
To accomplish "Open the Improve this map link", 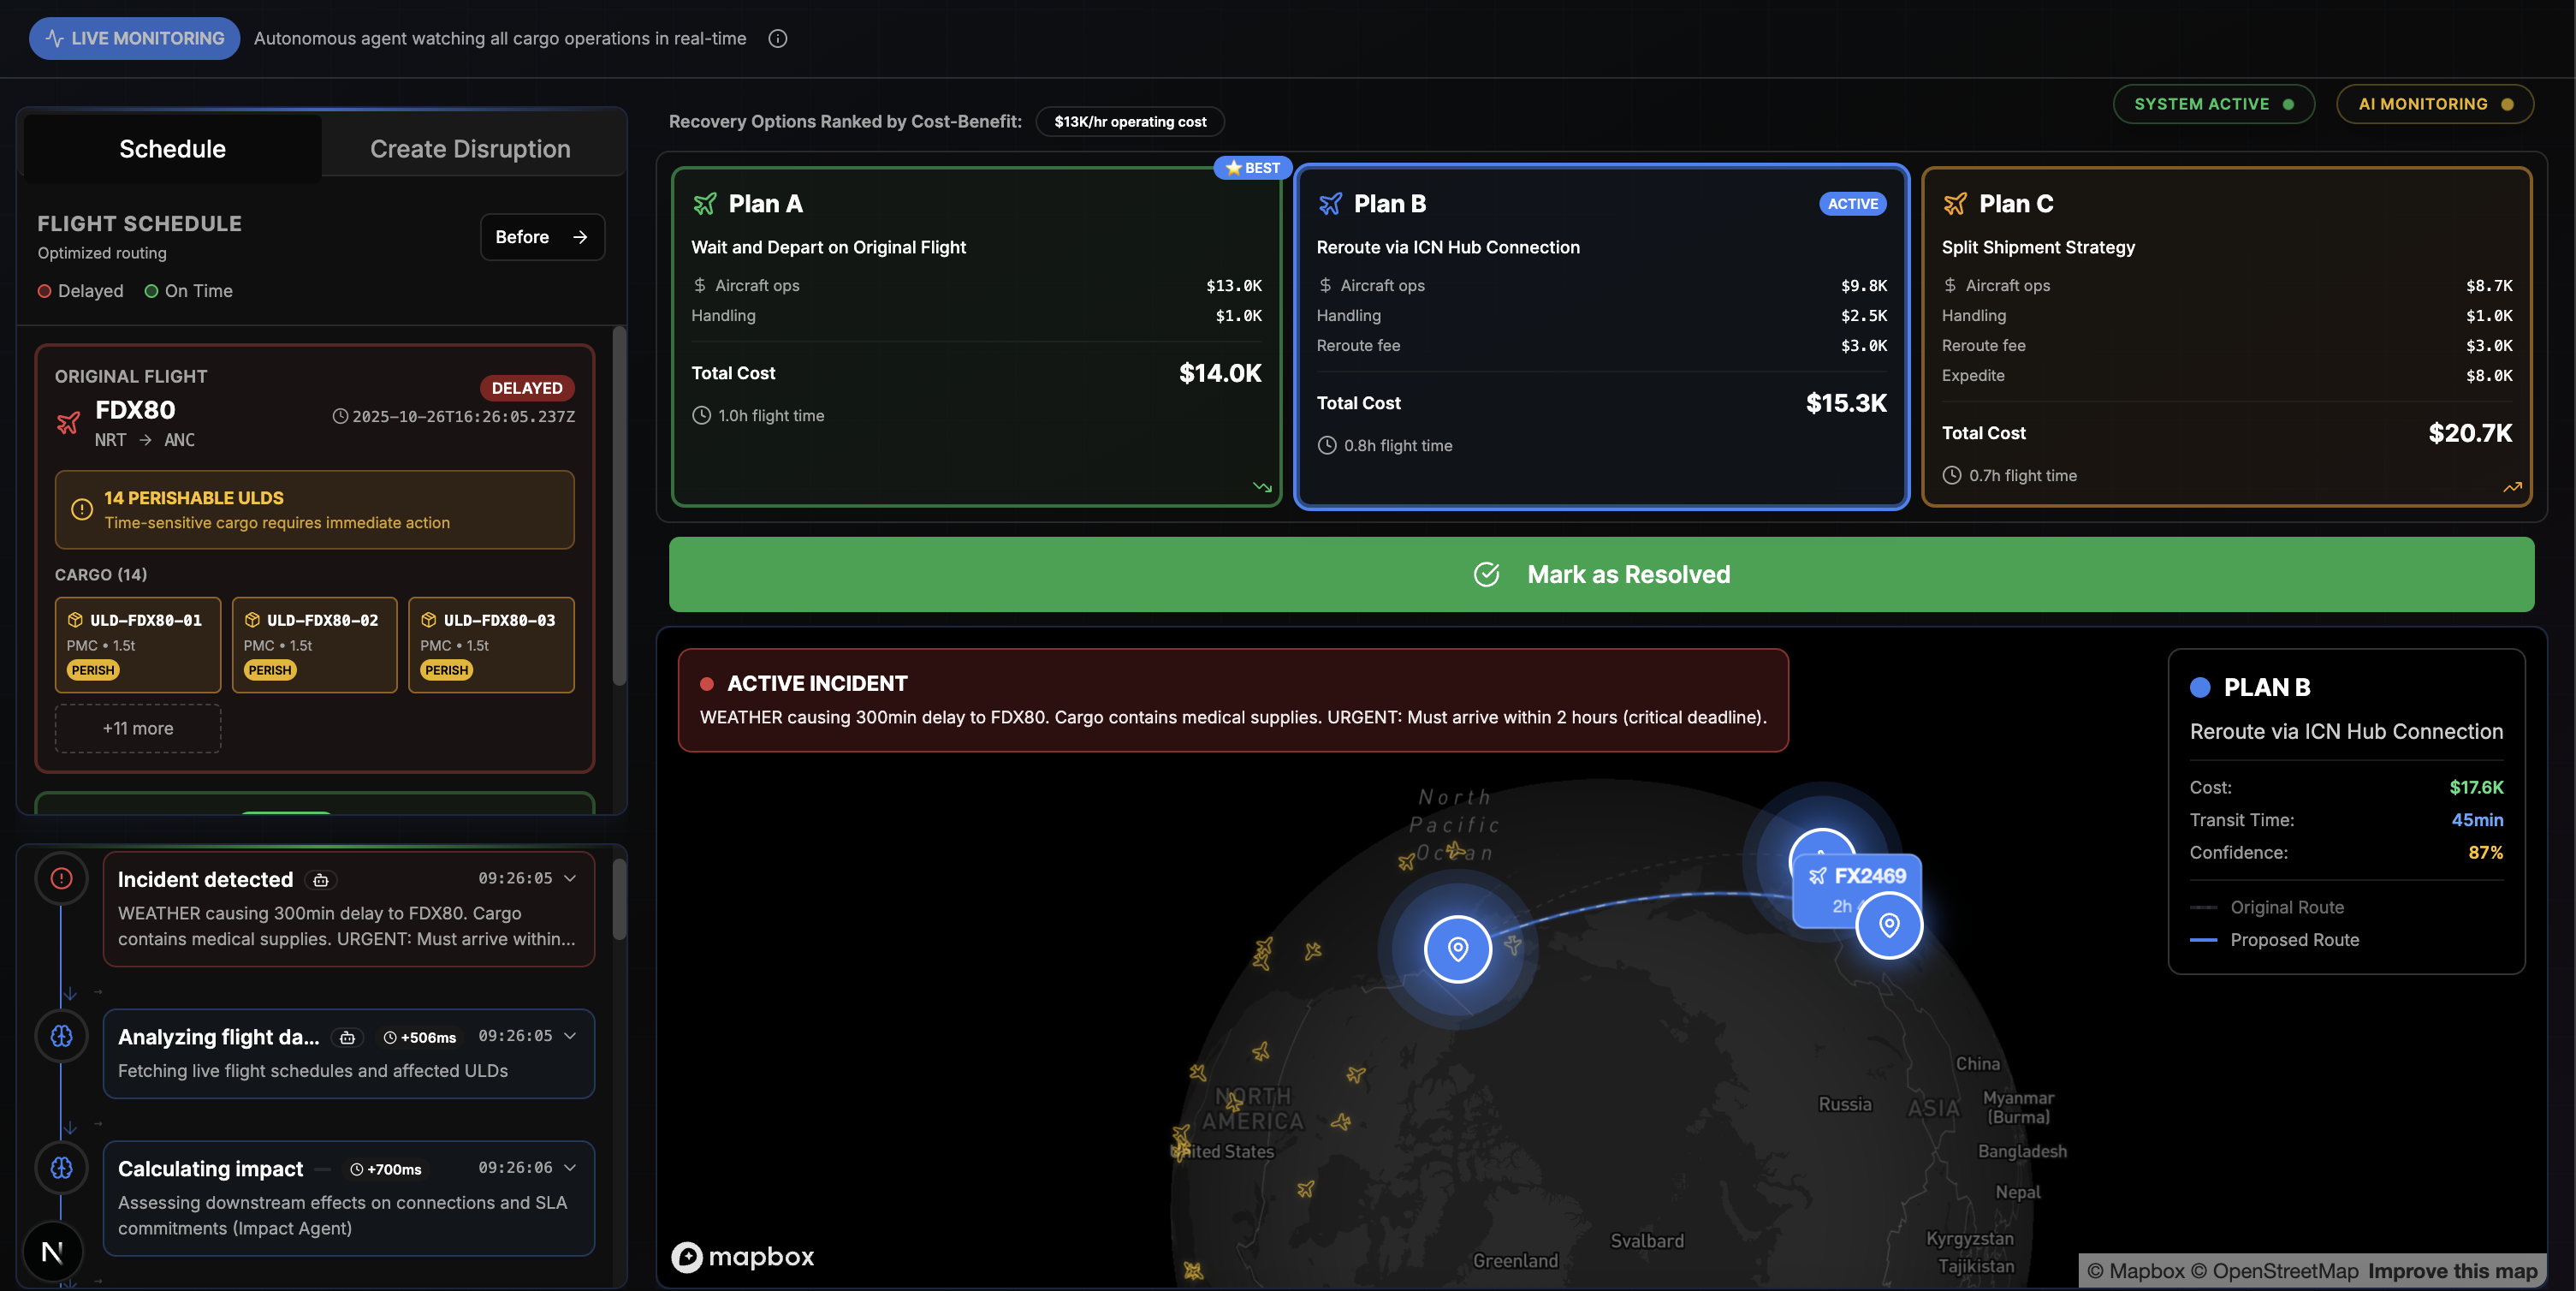I will coord(2452,1271).
